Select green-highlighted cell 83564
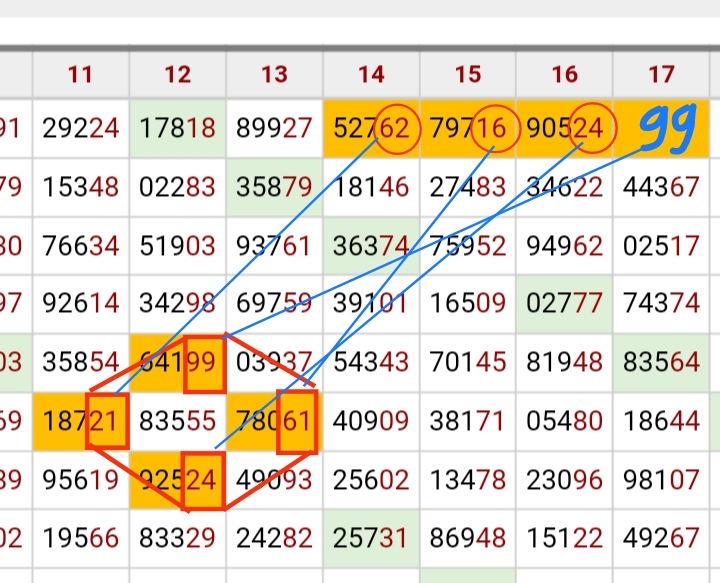720x583 pixels. pyautogui.click(x=661, y=363)
